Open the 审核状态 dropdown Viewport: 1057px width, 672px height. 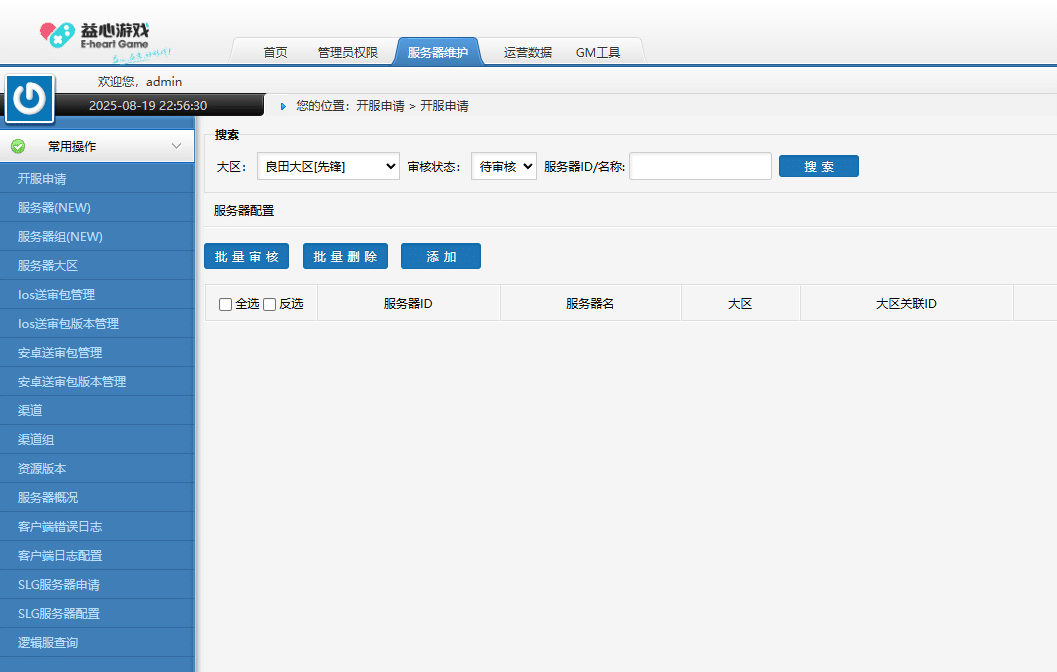(504, 167)
